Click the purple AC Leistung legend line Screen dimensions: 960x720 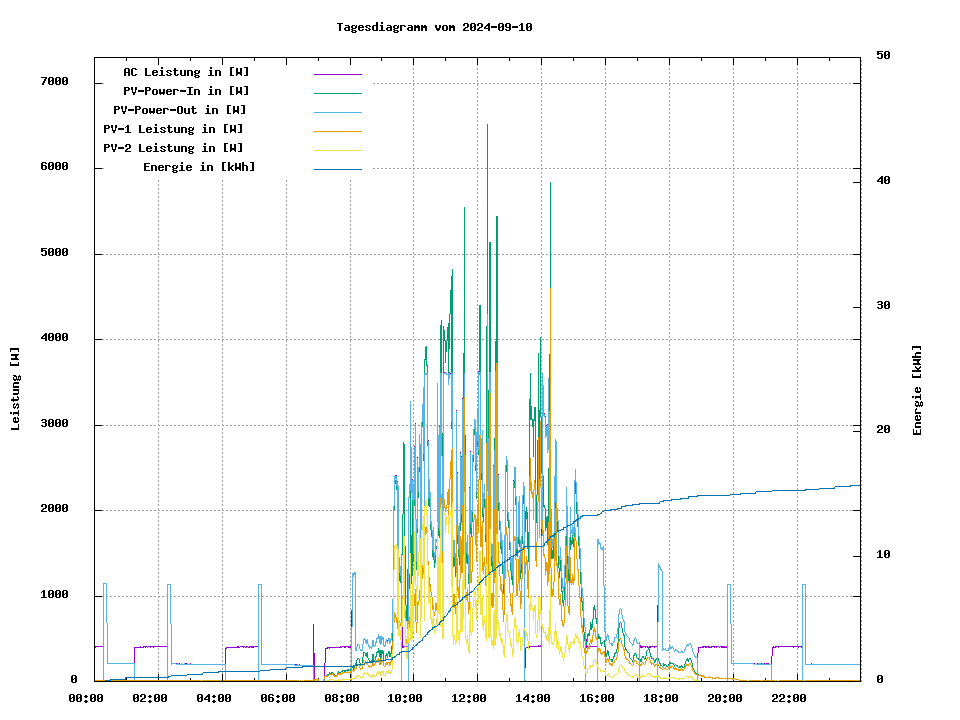[x=337, y=74]
